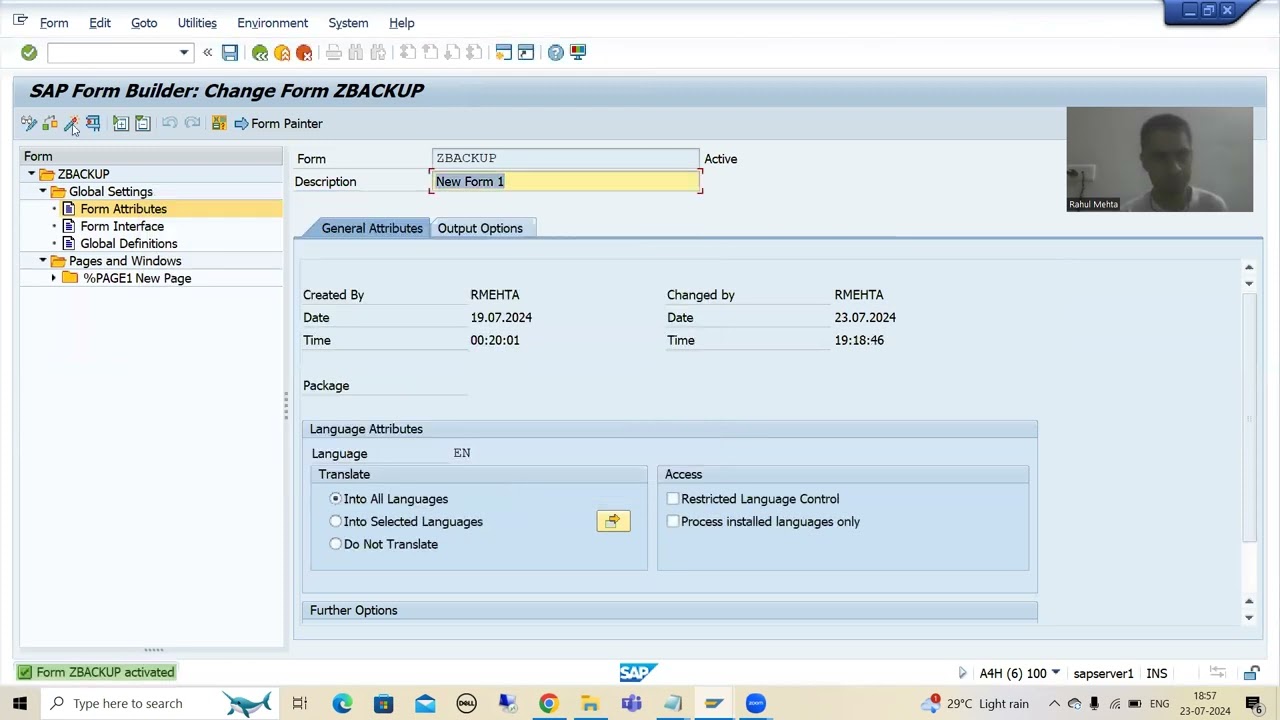Select Do Not Translate radio button
1280x720 pixels.
[x=336, y=544]
